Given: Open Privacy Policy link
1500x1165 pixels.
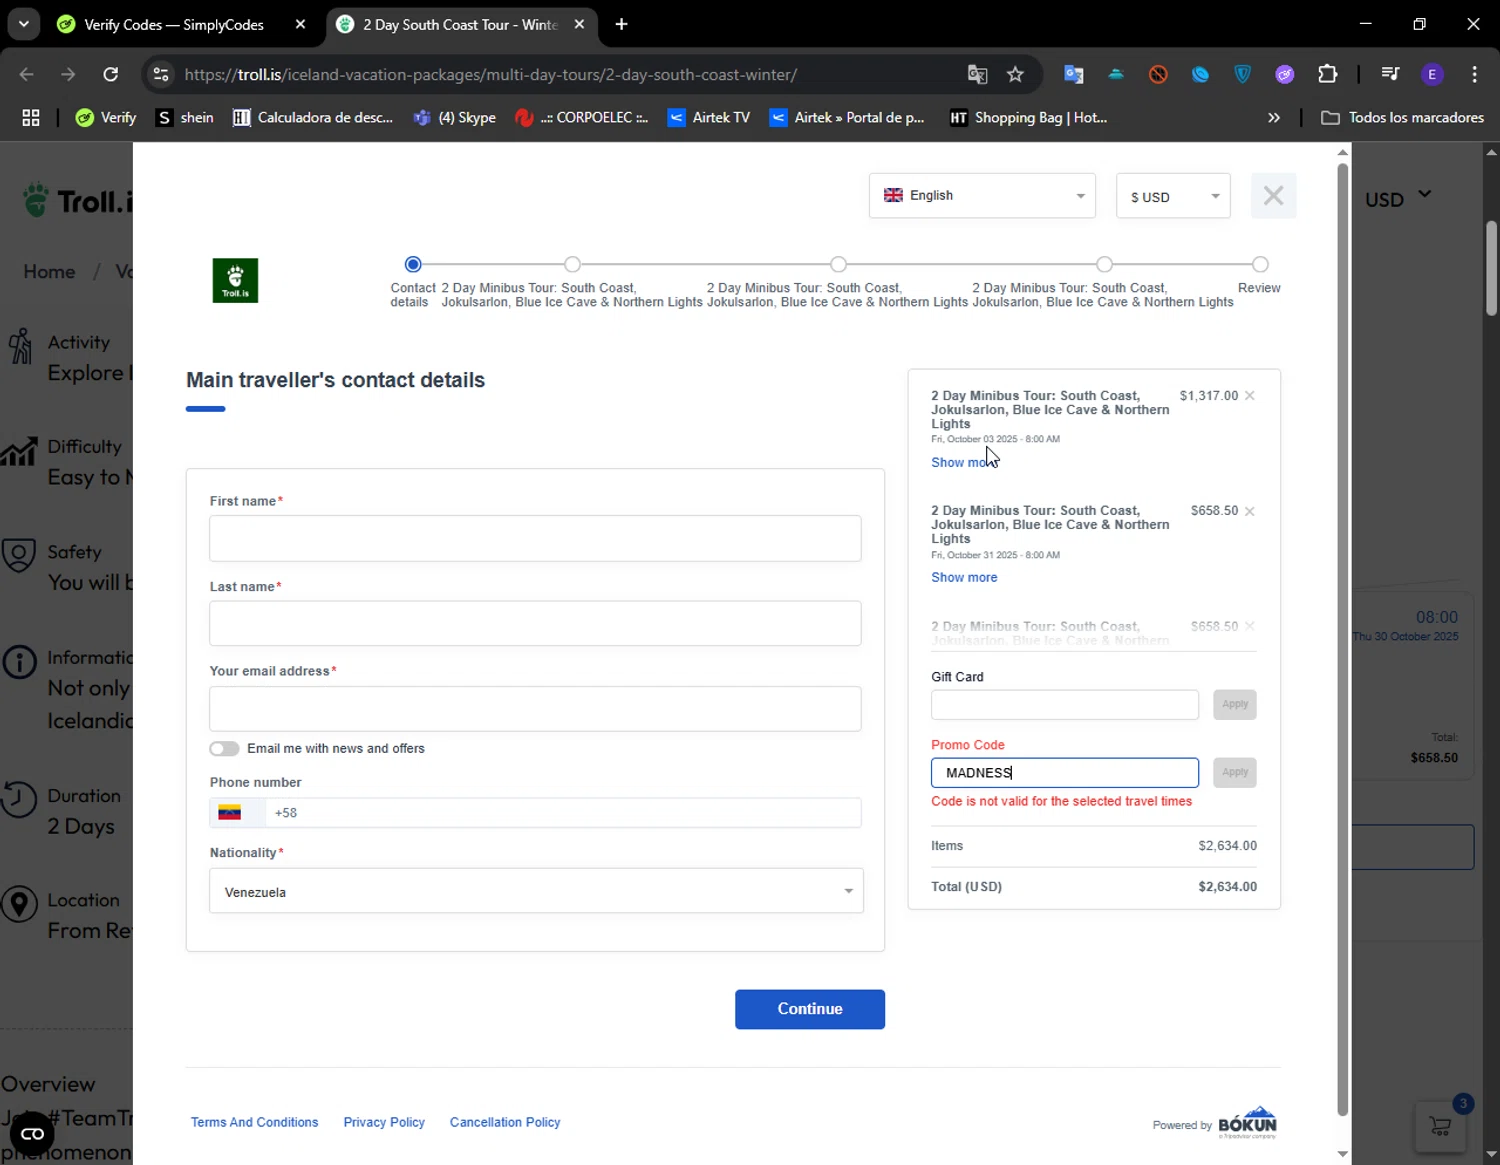Looking at the screenshot, I should point(384,1122).
